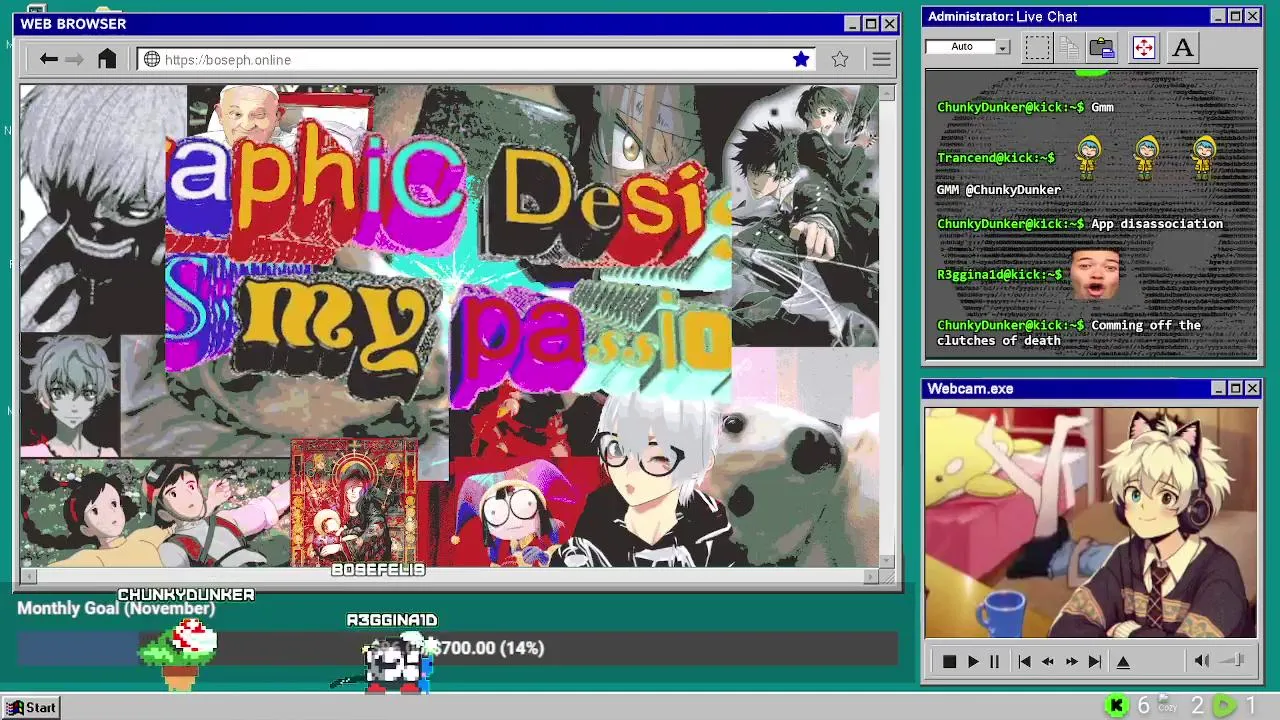Skip to next track in Webcam.exe

point(1095,661)
